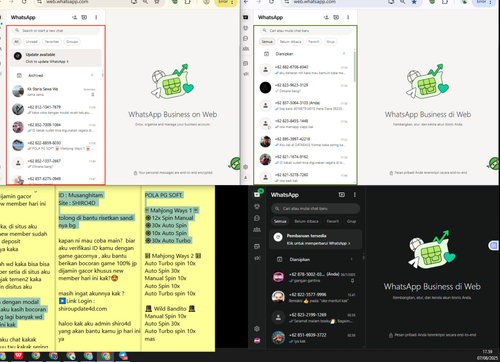Open the three-dot menu in the dark WhatsApp header
The width and height of the screenshot is (500, 362).
click(355, 195)
